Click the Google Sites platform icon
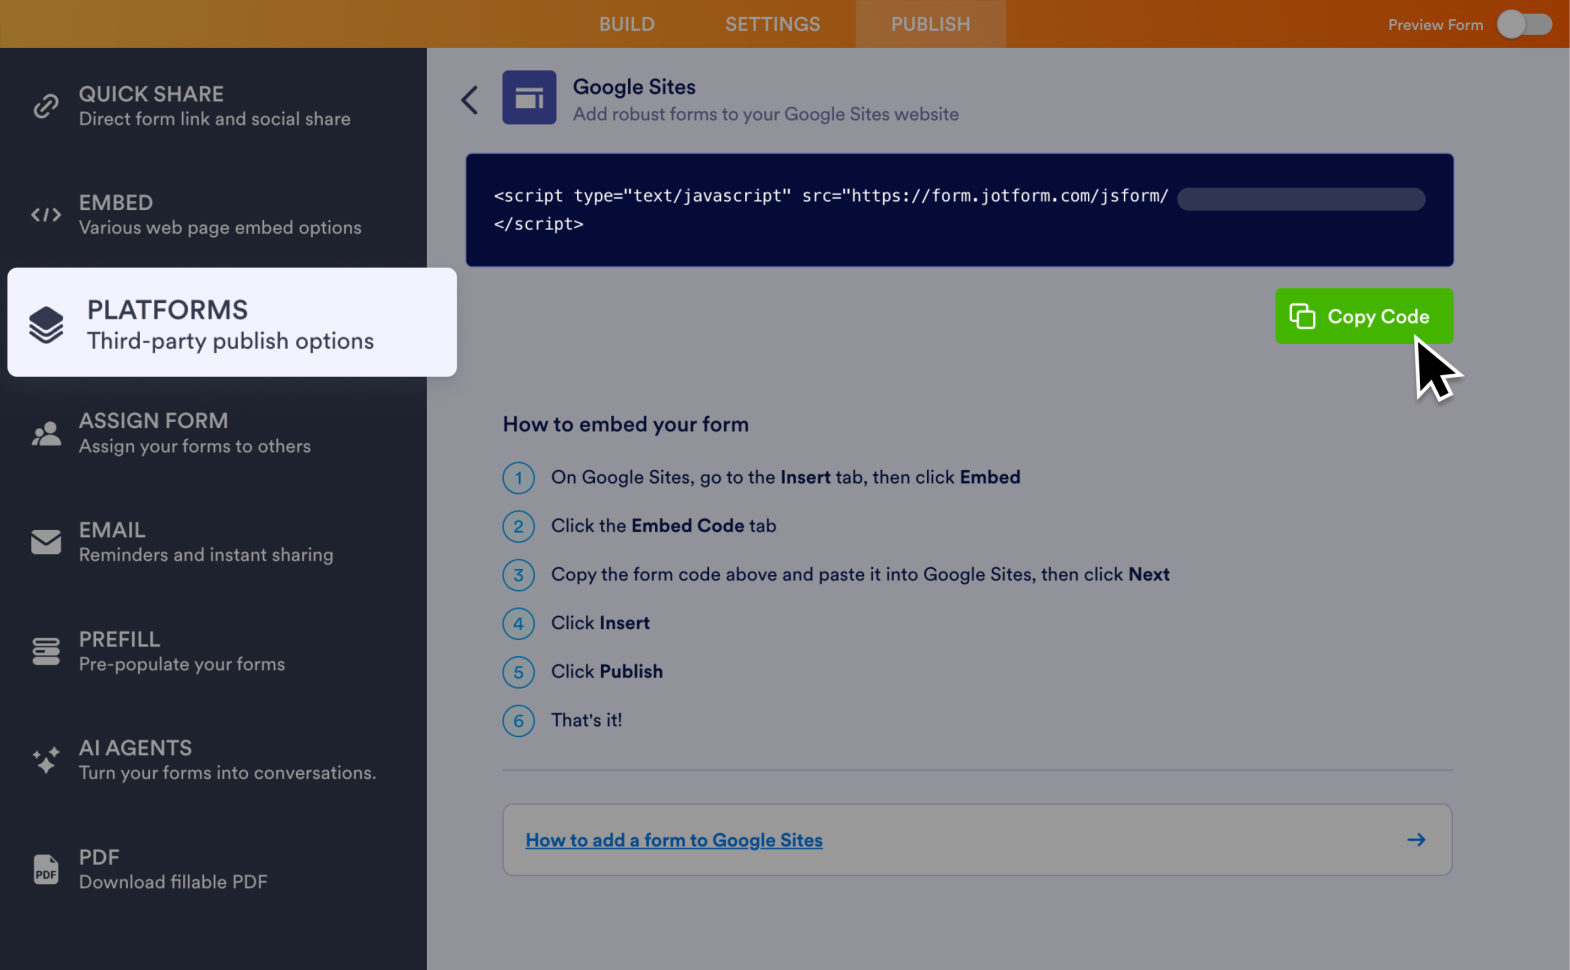The width and height of the screenshot is (1570, 970). click(529, 97)
